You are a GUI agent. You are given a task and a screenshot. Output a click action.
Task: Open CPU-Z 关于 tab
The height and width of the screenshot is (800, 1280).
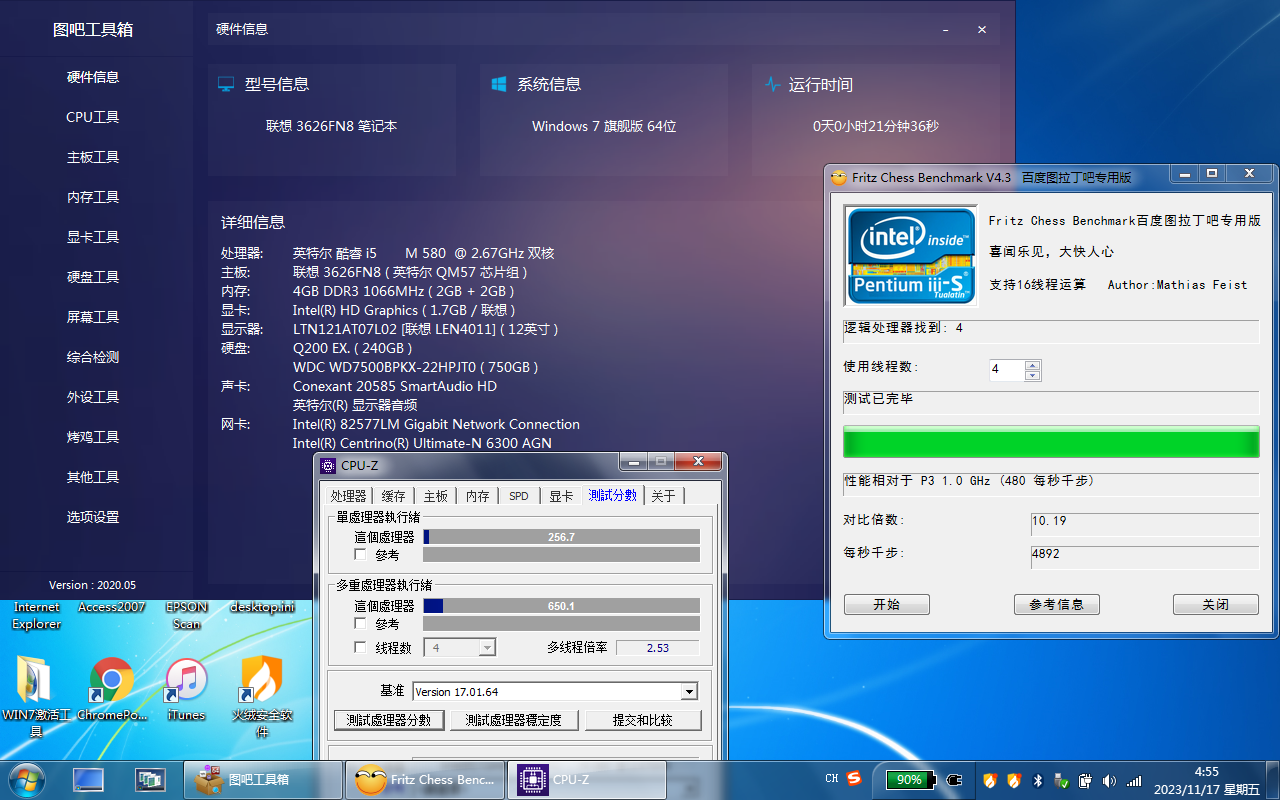(663, 496)
